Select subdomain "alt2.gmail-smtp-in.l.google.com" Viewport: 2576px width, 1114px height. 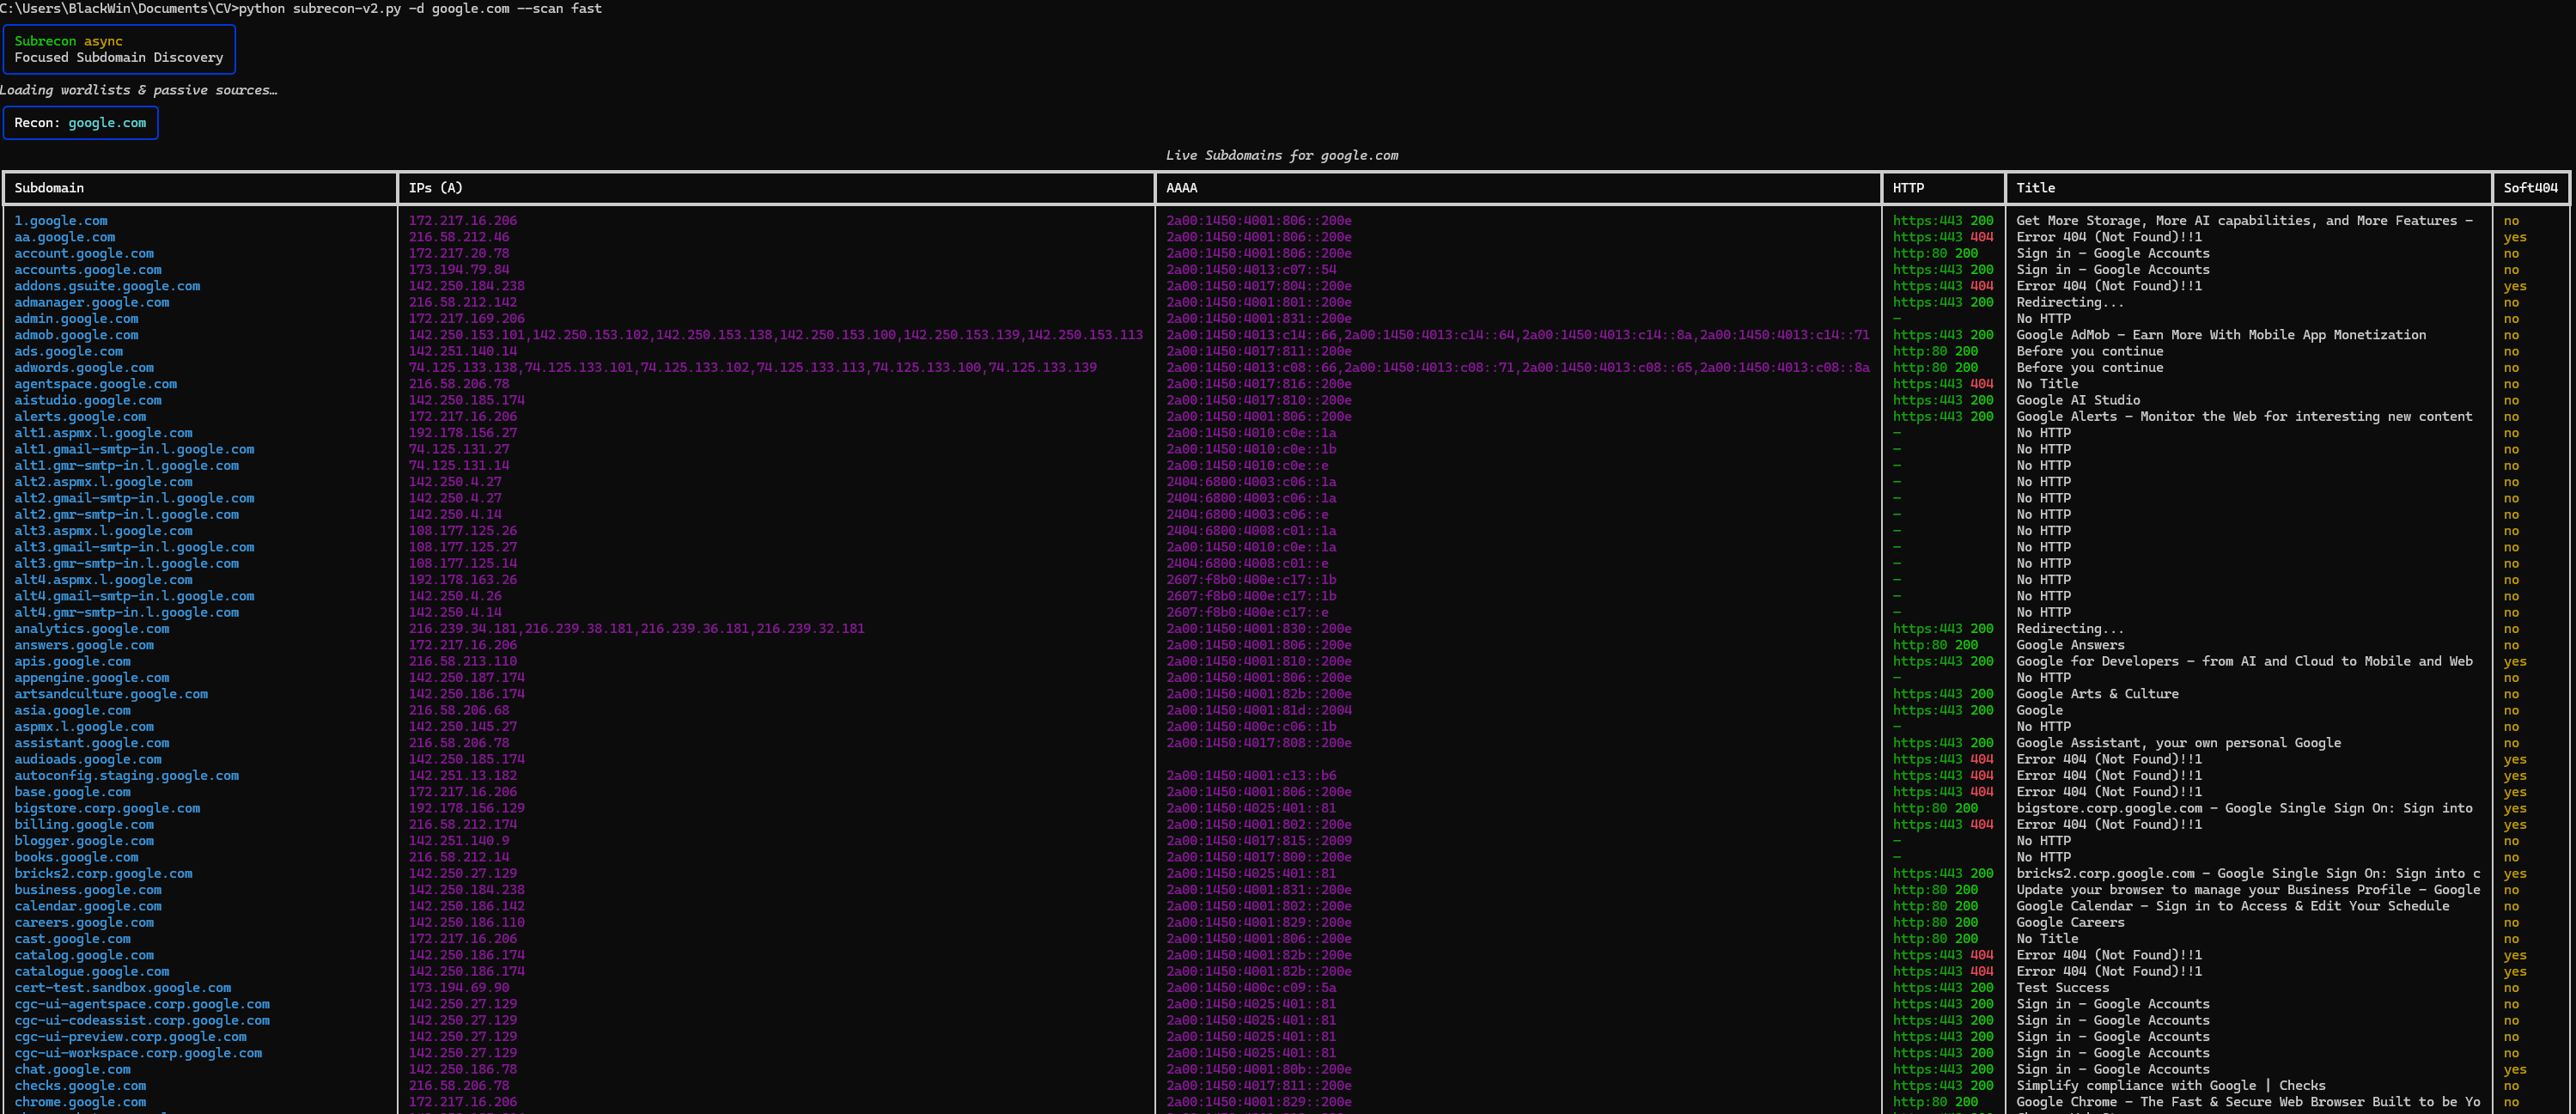coord(134,498)
